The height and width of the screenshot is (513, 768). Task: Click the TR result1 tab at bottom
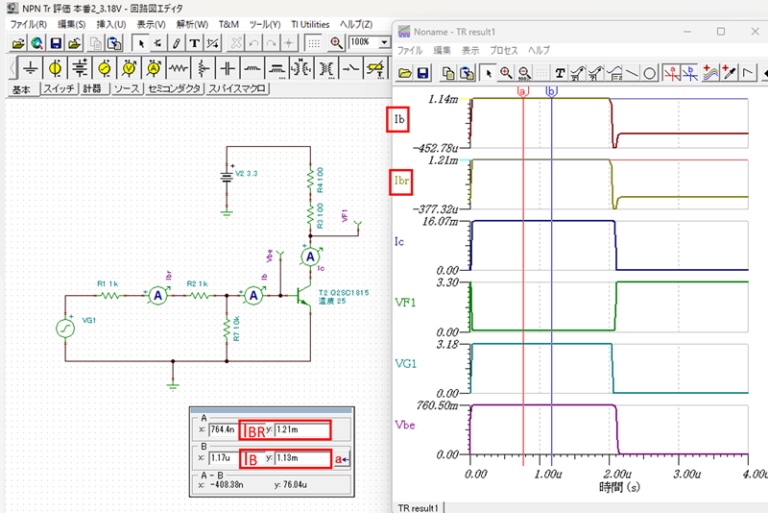click(x=418, y=507)
